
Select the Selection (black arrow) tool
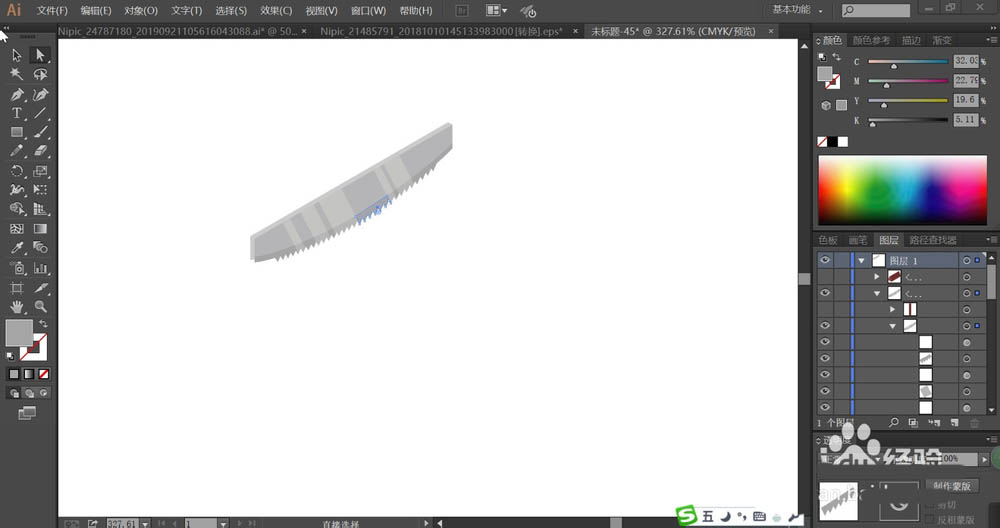pyautogui.click(x=17, y=55)
